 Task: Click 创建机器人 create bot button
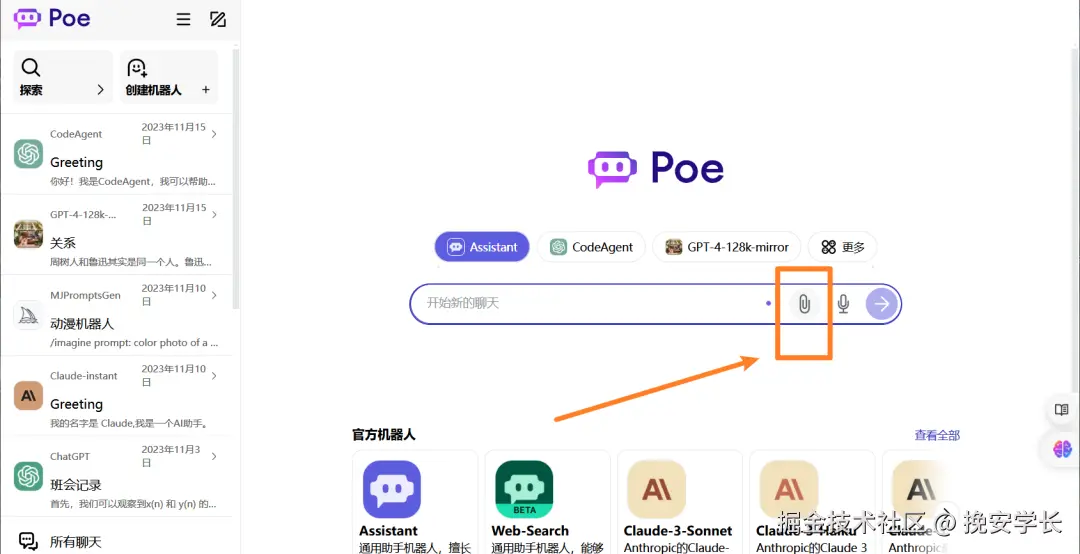(169, 76)
